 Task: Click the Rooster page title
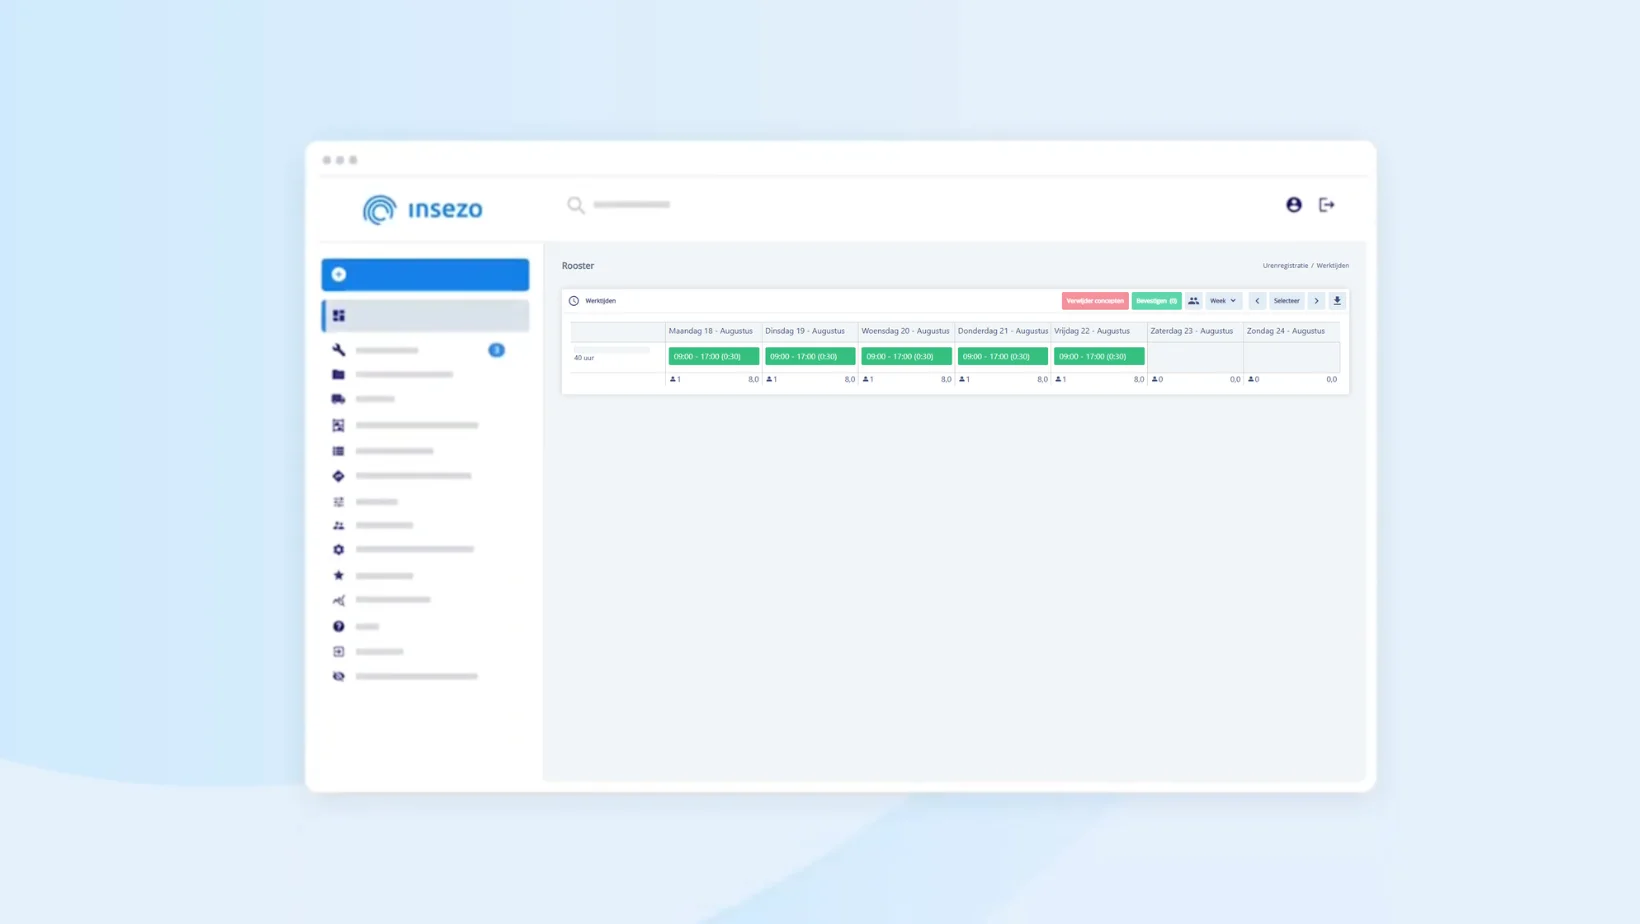(x=578, y=266)
